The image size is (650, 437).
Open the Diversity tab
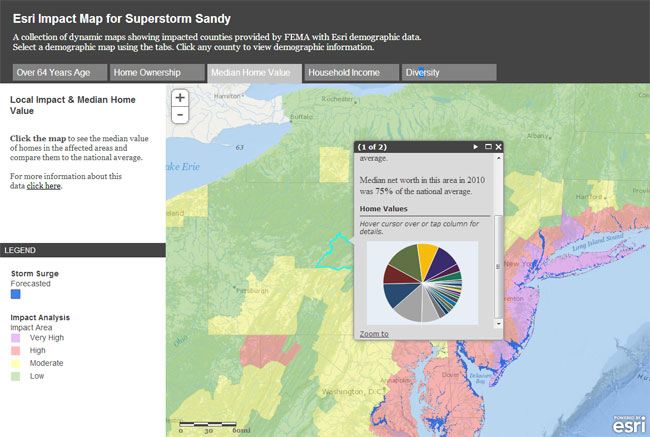coord(449,72)
